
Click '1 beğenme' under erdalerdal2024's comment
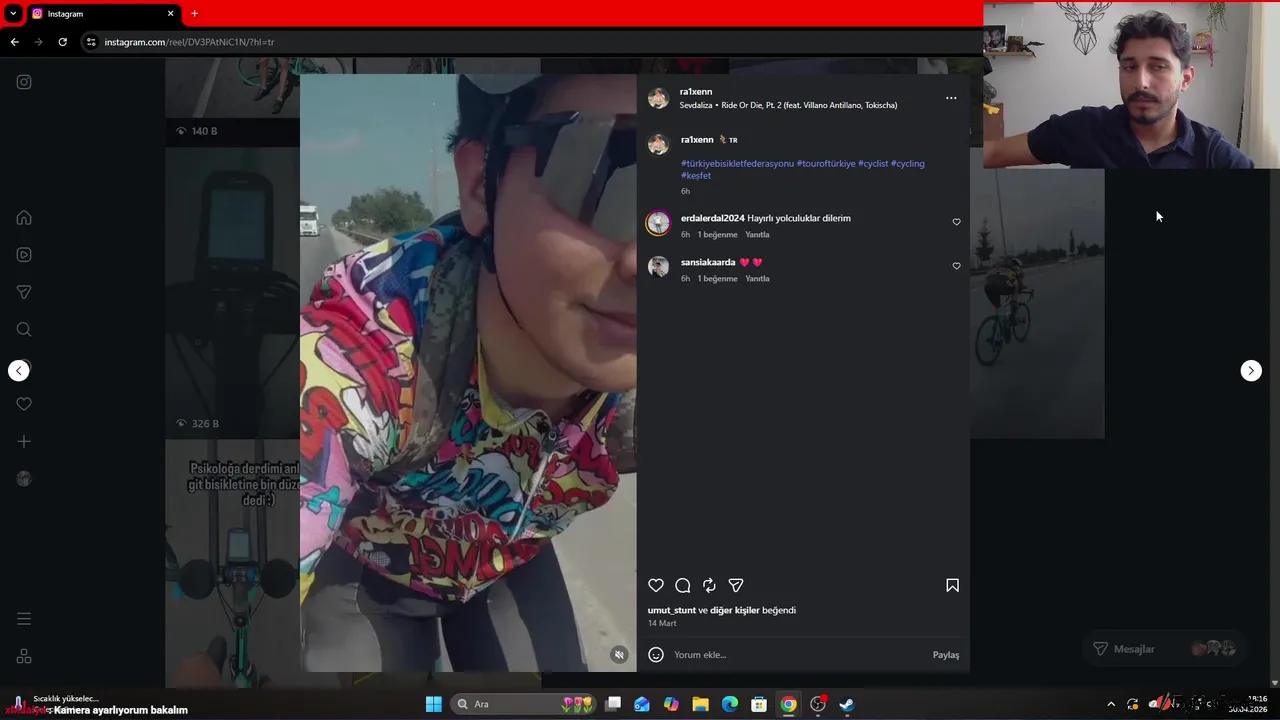[x=717, y=235]
